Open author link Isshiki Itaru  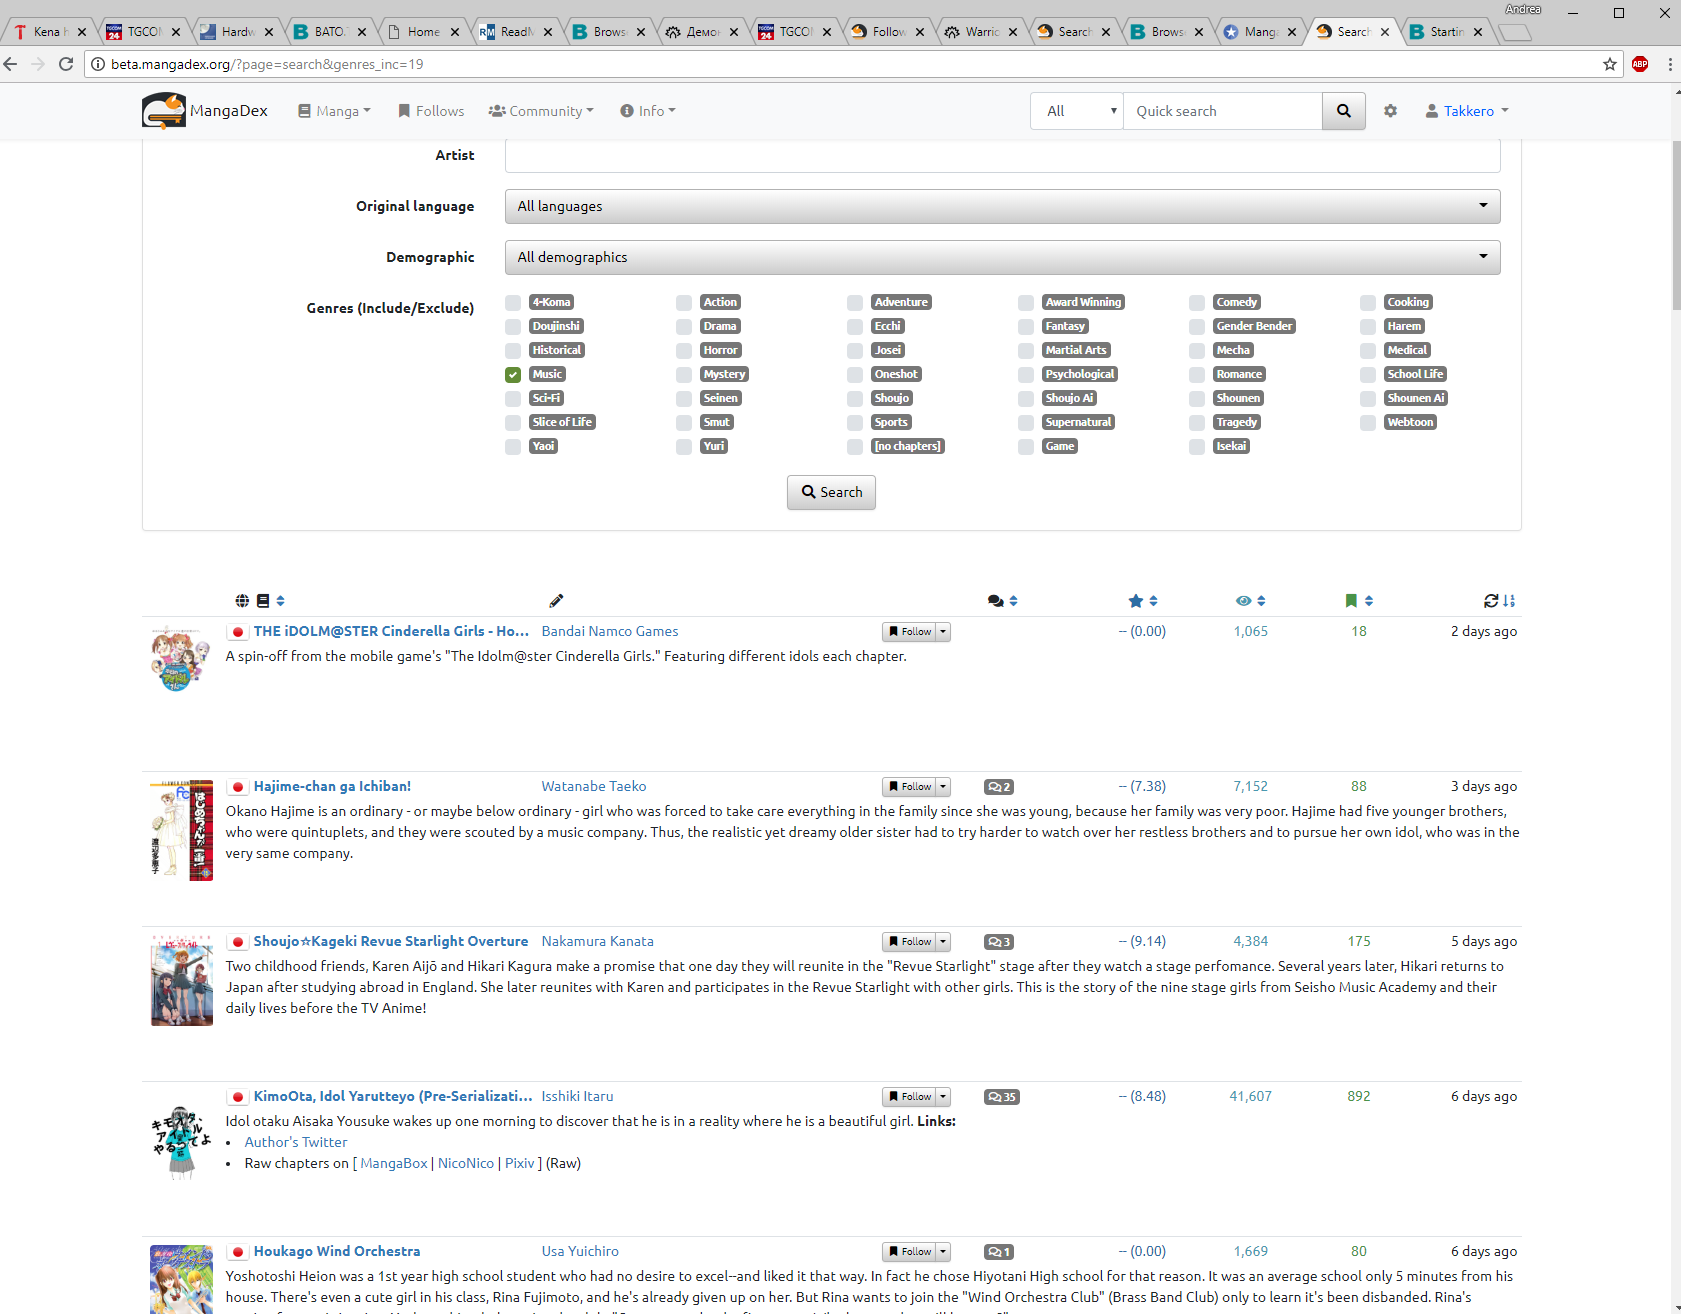point(578,1096)
